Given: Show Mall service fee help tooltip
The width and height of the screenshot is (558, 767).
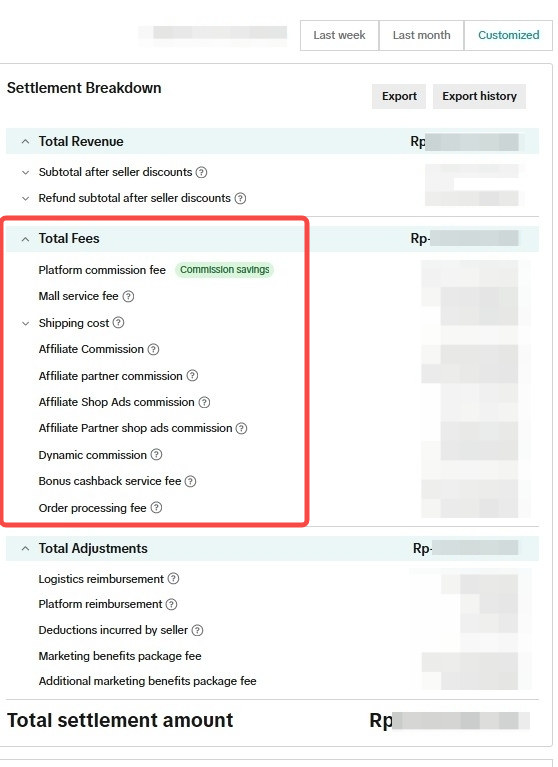Looking at the screenshot, I should [x=128, y=296].
